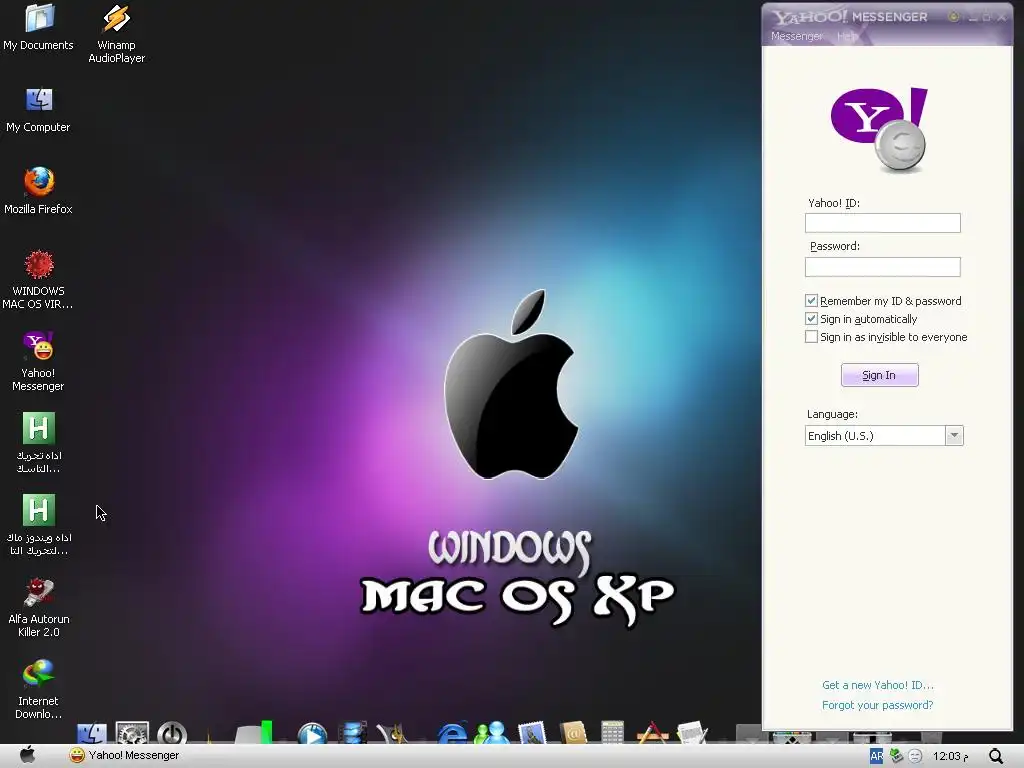The width and height of the screenshot is (1024, 768).
Task: Select the lower green H desktop icon
Action: (x=39, y=525)
